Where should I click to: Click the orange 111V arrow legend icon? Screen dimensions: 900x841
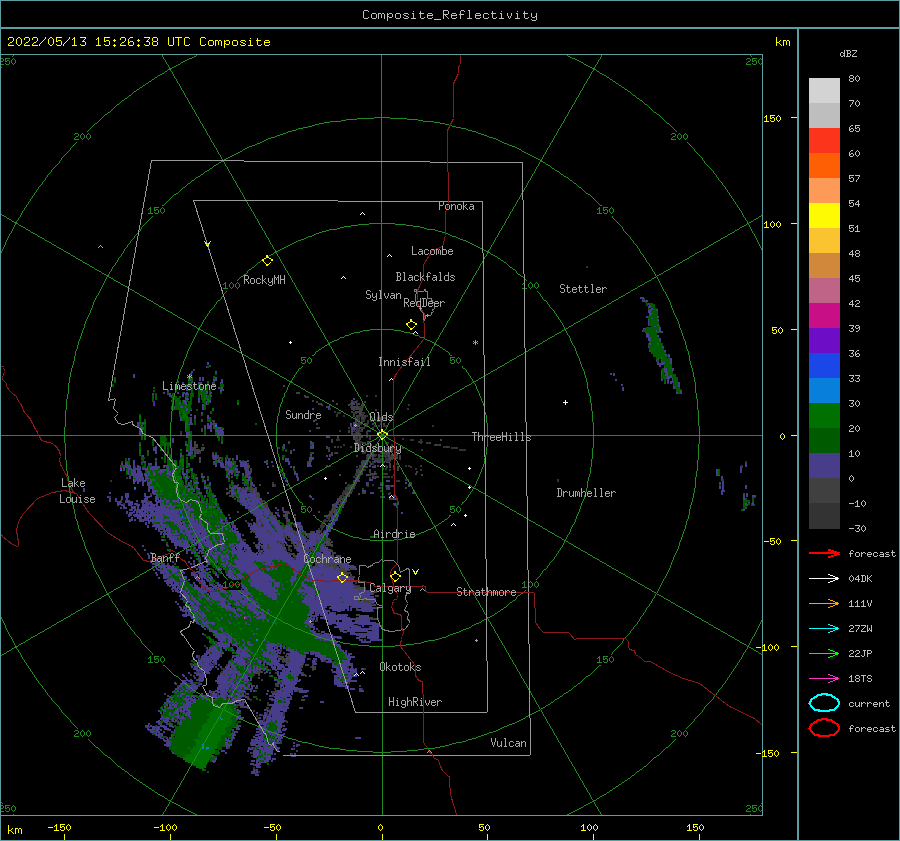(x=824, y=603)
